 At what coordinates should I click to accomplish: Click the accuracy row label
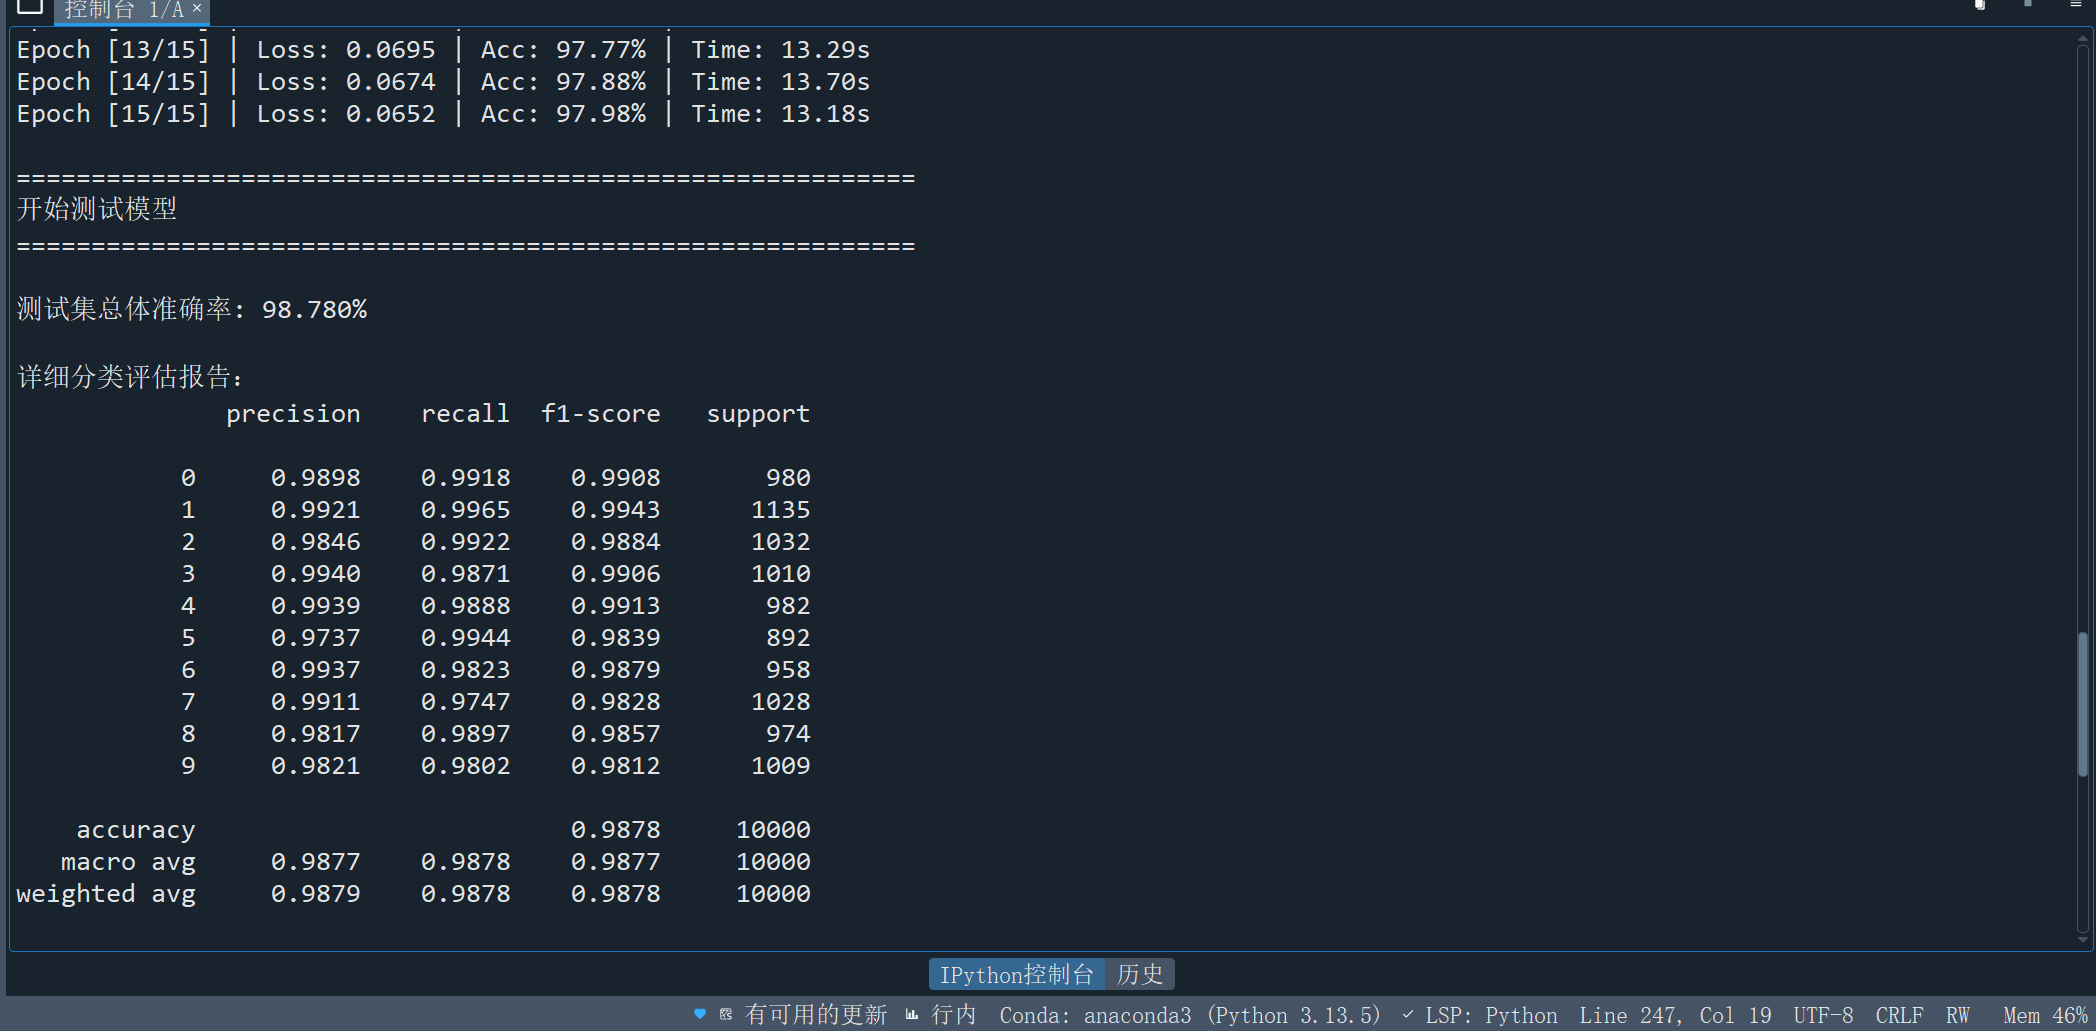136,831
